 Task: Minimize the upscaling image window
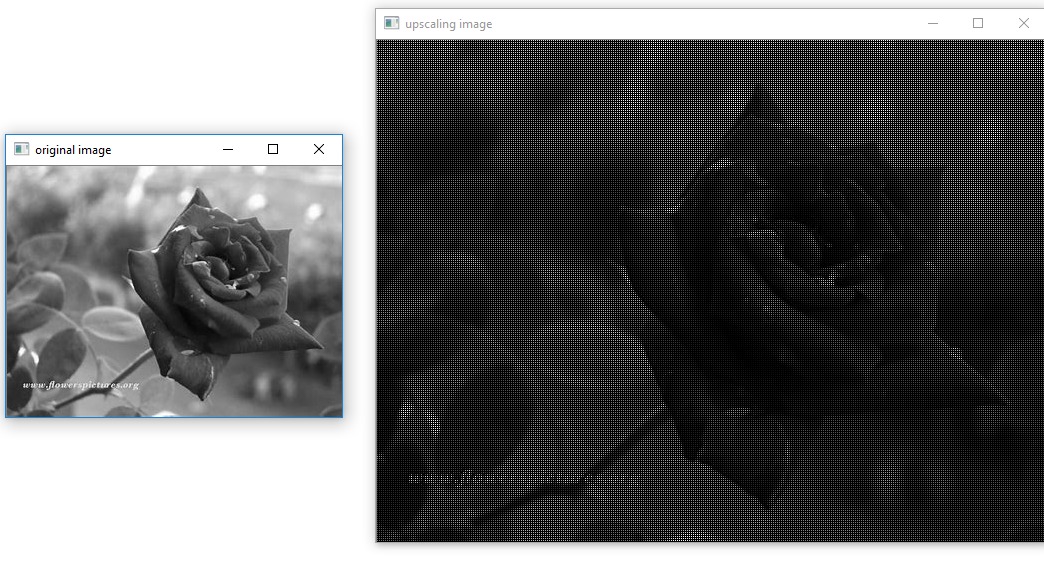(930, 23)
